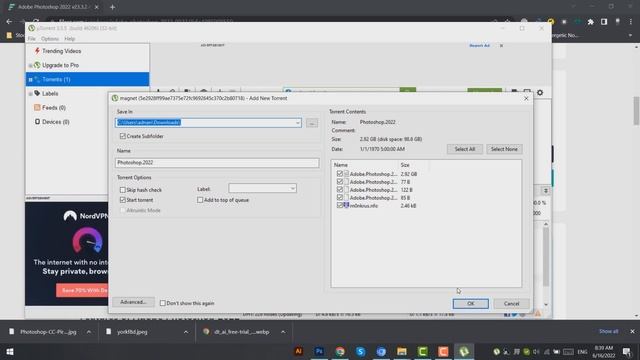
Task: Close the Add New Torrent dialog
Action: [526, 98]
